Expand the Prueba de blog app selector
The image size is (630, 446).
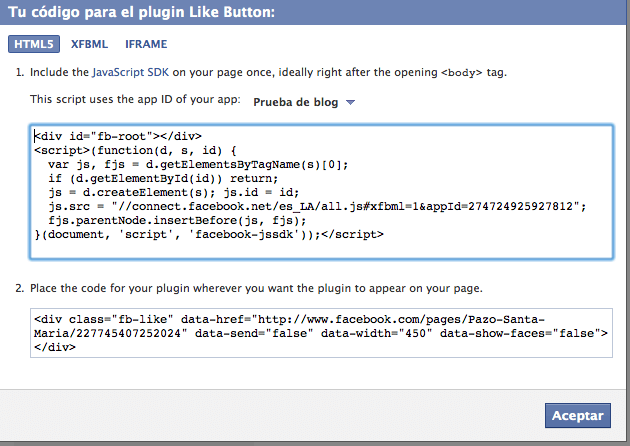[304, 102]
